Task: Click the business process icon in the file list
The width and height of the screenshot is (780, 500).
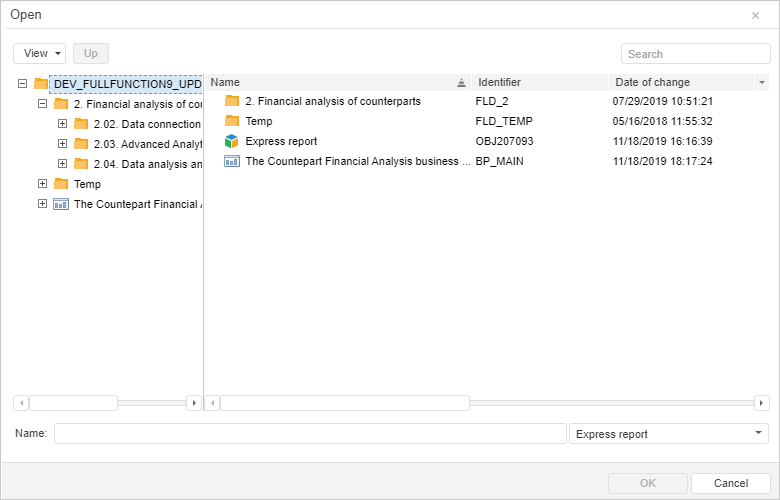Action: tap(232, 161)
